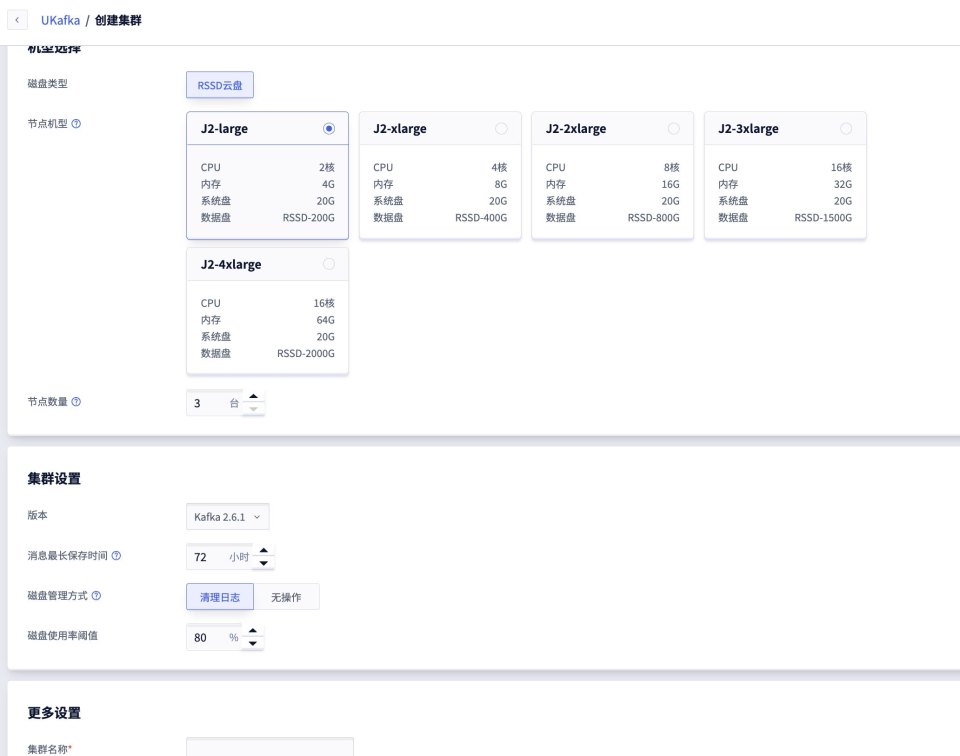The height and width of the screenshot is (756, 960).
Task: Select the J2-2xlarge node type radio
Action: 673,129
